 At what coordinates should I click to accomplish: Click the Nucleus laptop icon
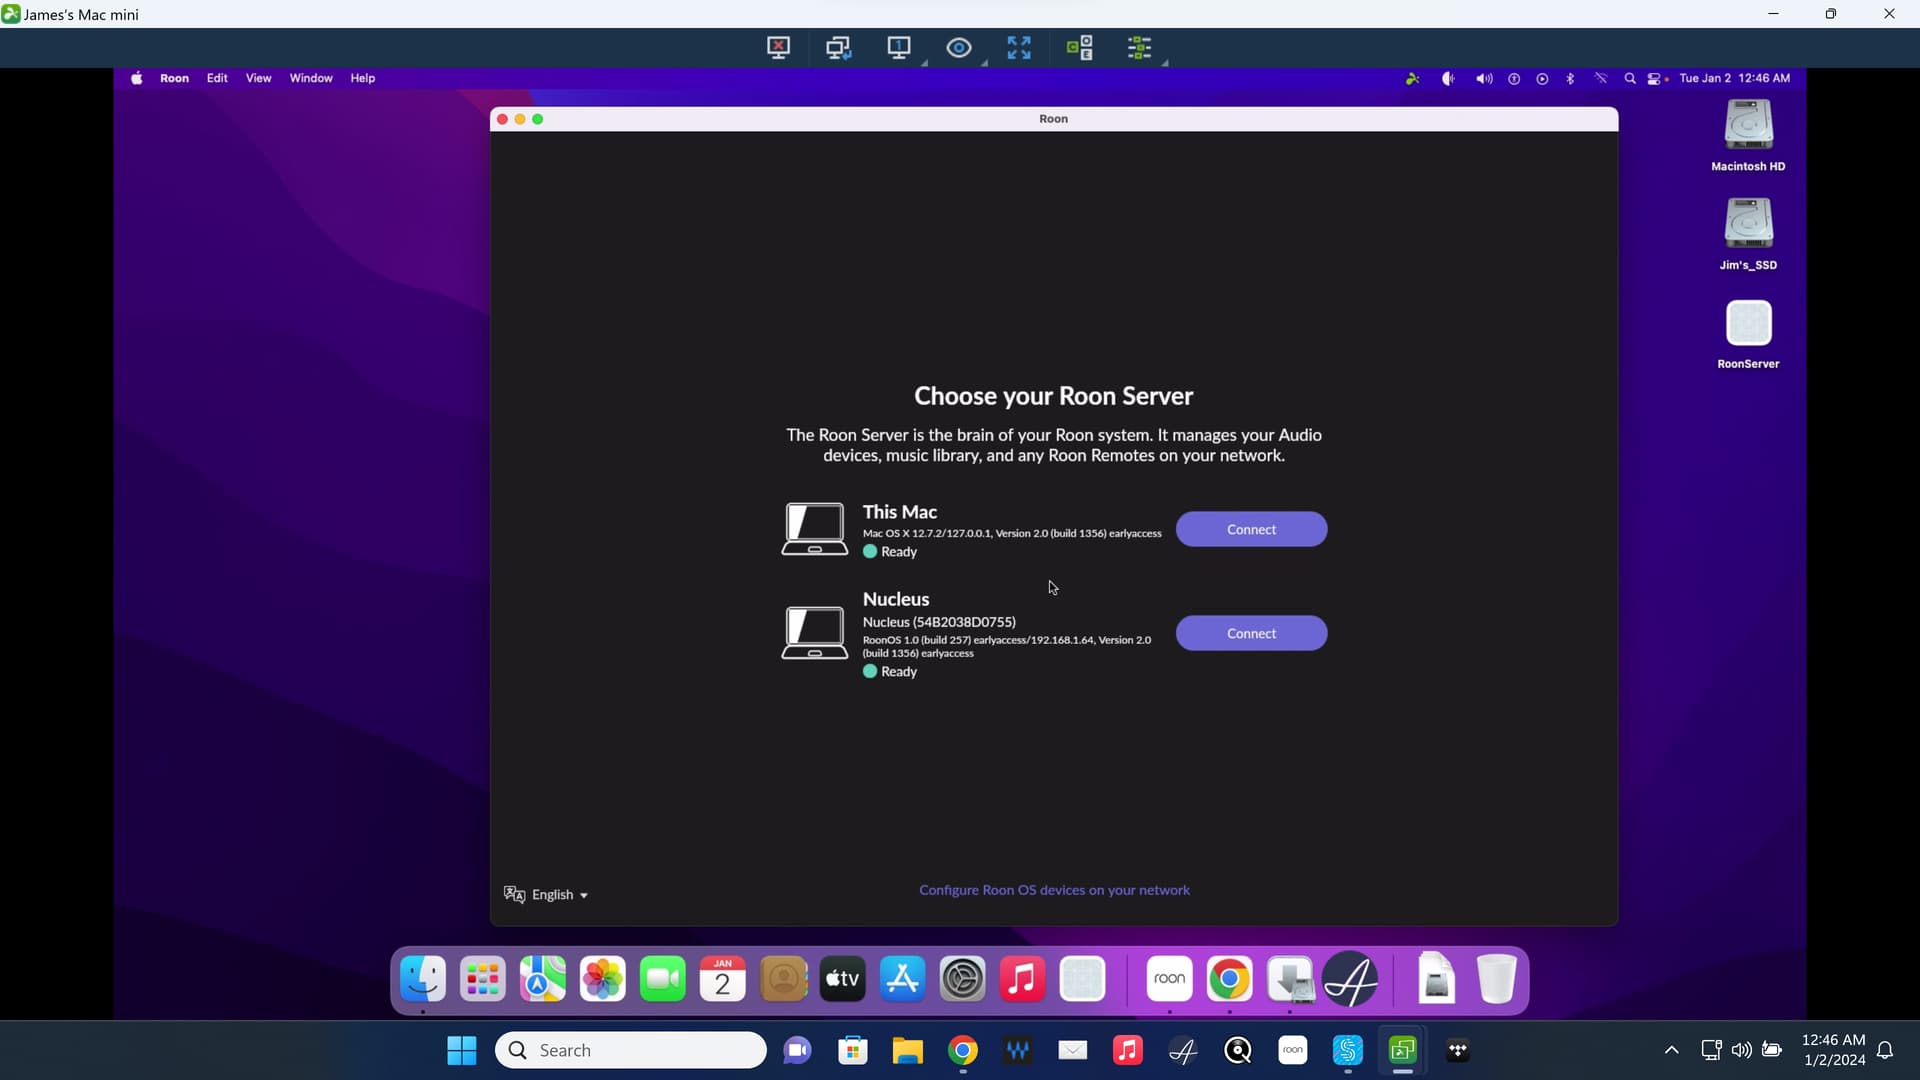(x=814, y=633)
